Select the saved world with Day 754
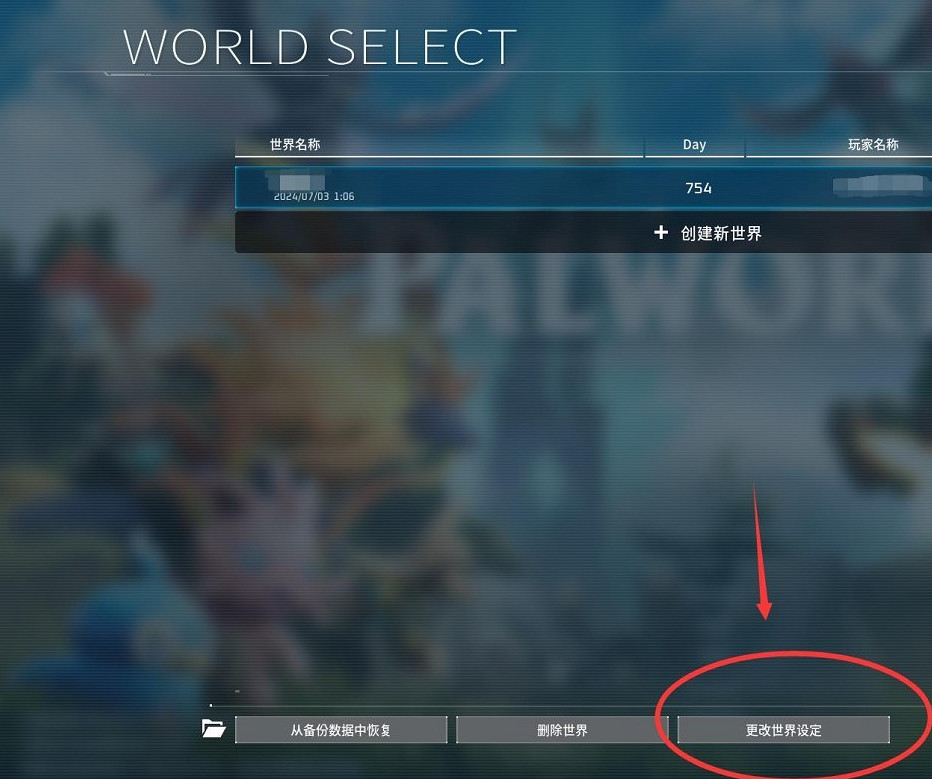The width and height of the screenshot is (932, 779). [x=583, y=188]
